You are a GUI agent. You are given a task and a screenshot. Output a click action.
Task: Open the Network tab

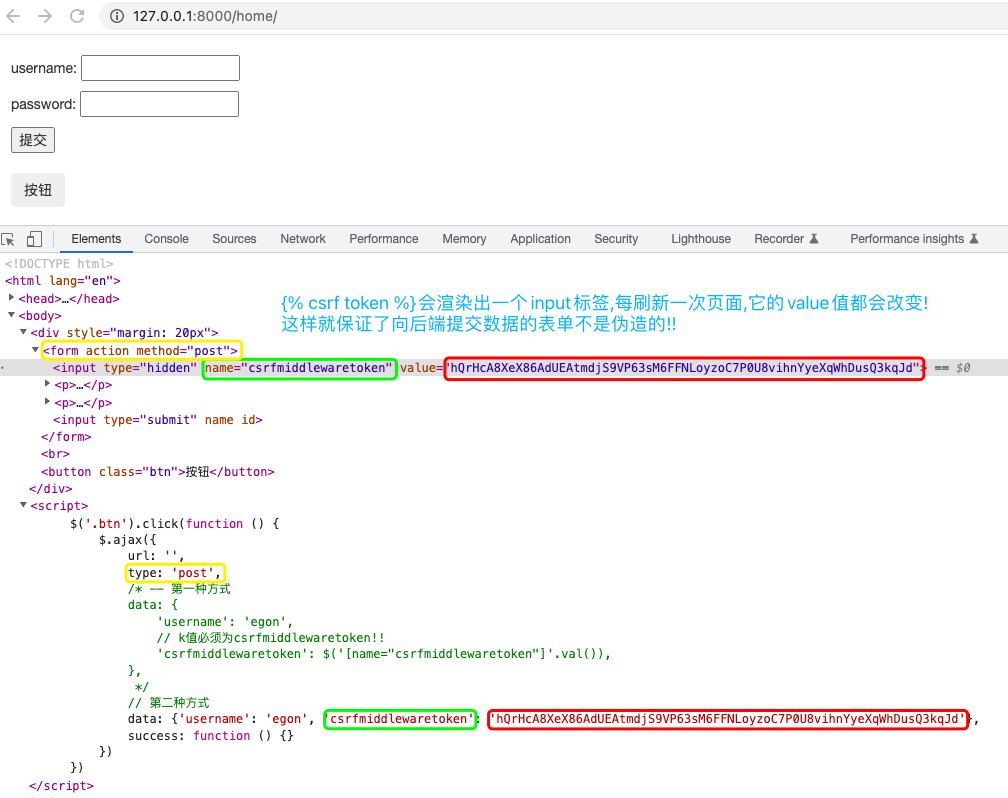coord(303,239)
